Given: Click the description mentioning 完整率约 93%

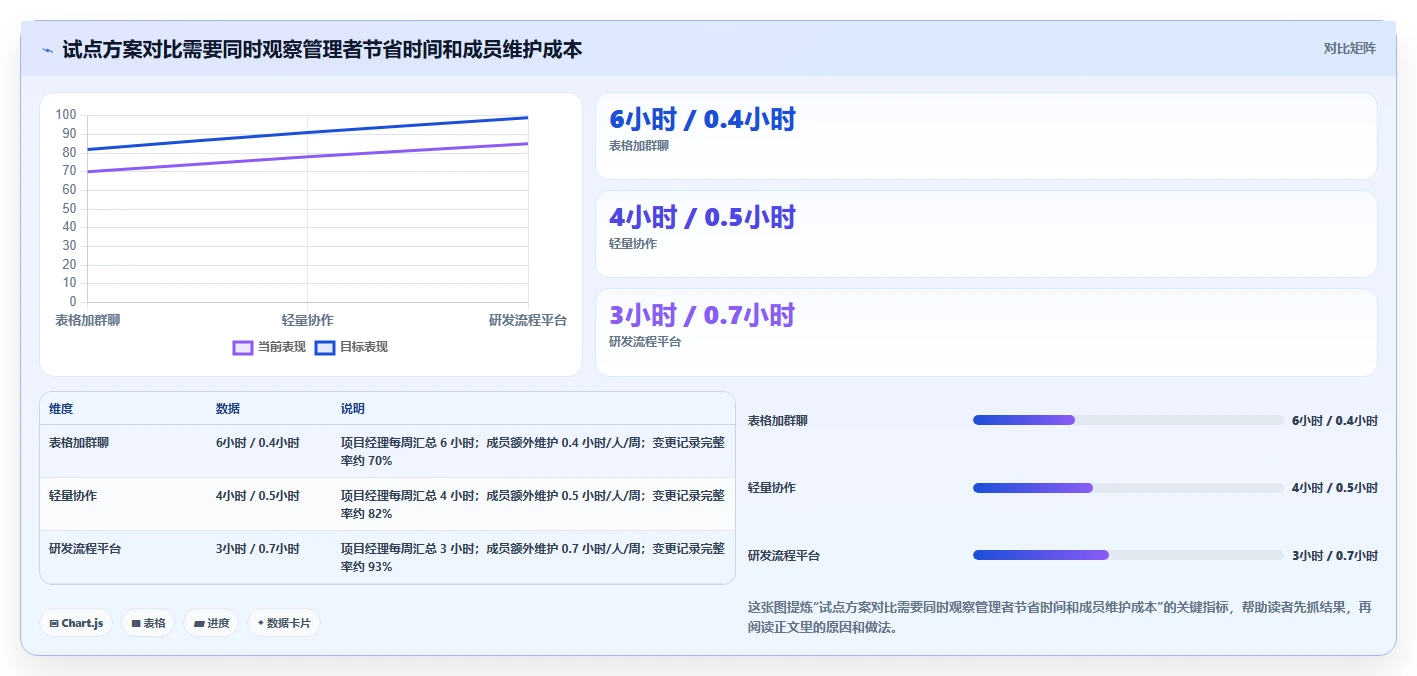Looking at the screenshot, I should [x=533, y=557].
